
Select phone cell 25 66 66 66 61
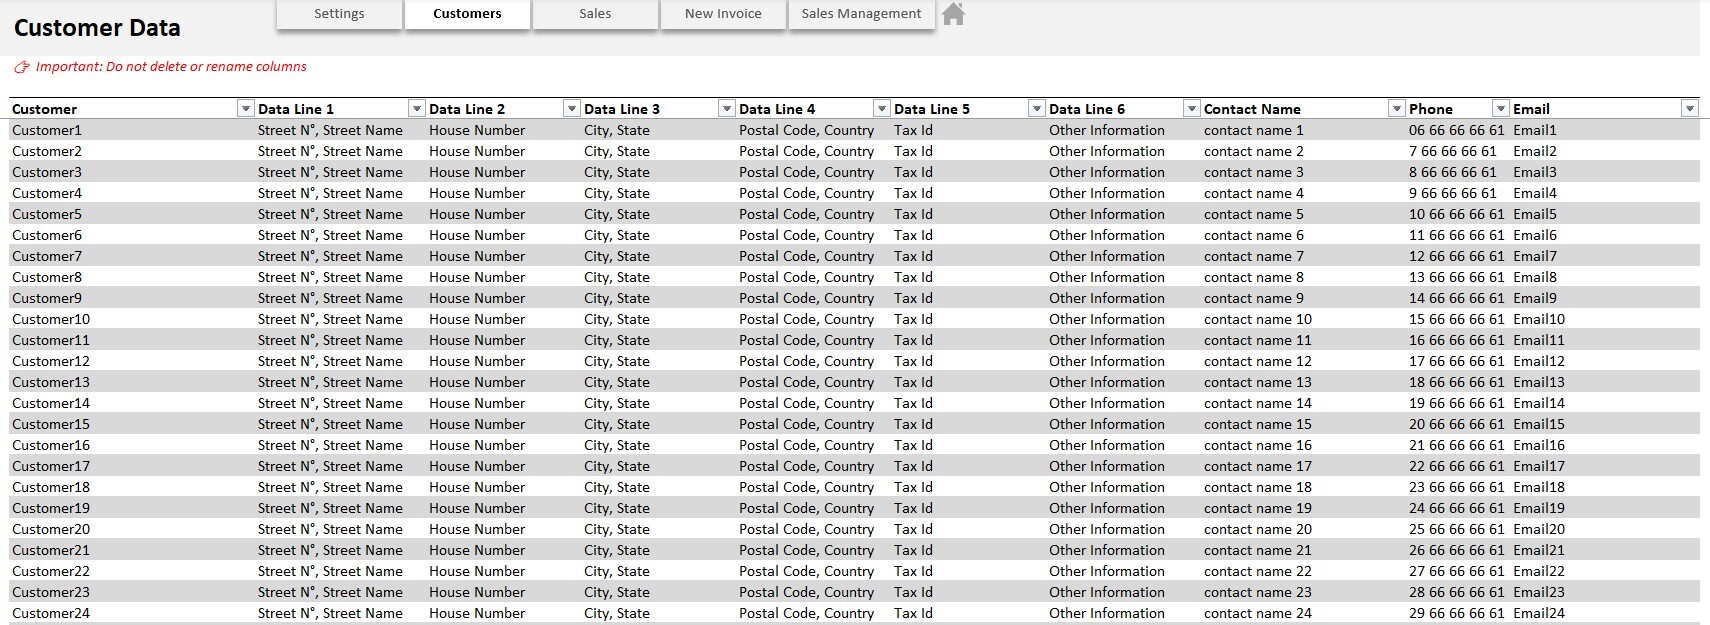pos(1457,529)
